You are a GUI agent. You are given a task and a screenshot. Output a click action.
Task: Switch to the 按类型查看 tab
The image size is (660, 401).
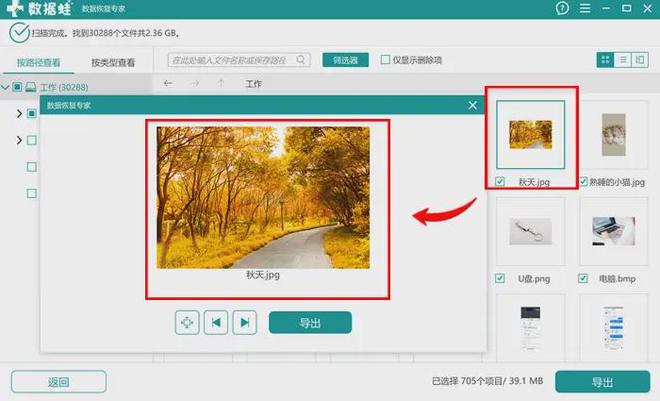click(x=113, y=63)
